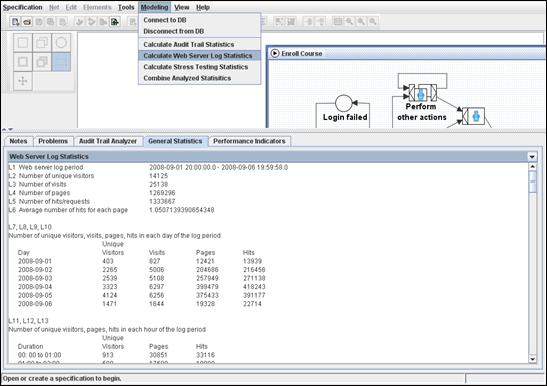The width and height of the screenshot is (547, 386).
Task: Close the open Modeling menu
Action: tap(154, 7)
